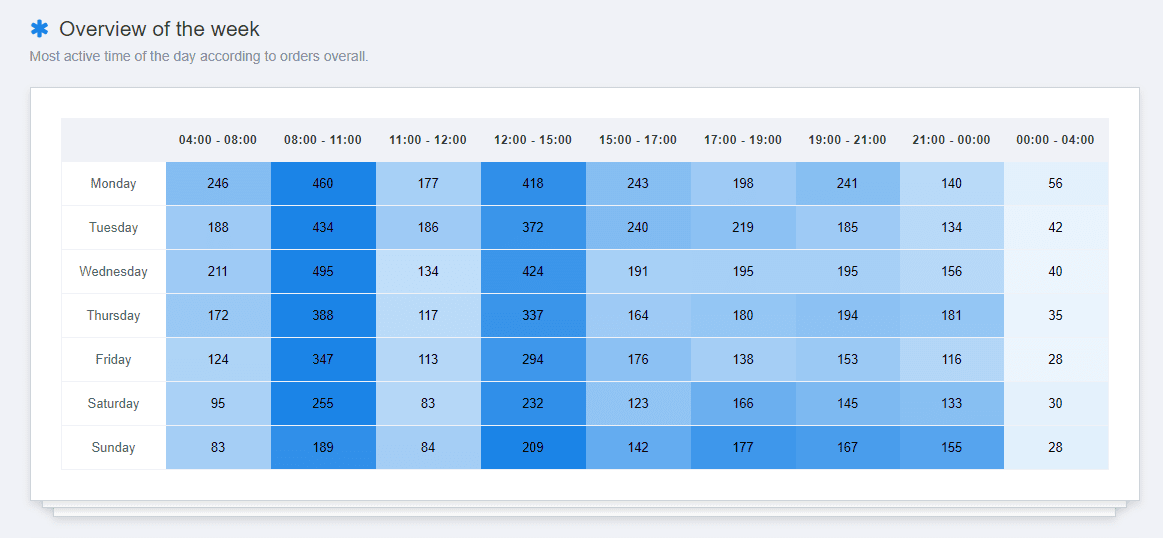This screenshot has width=1163, height=538.
Task: Click the Saturday cell showing 166
Action: point(743,404)
